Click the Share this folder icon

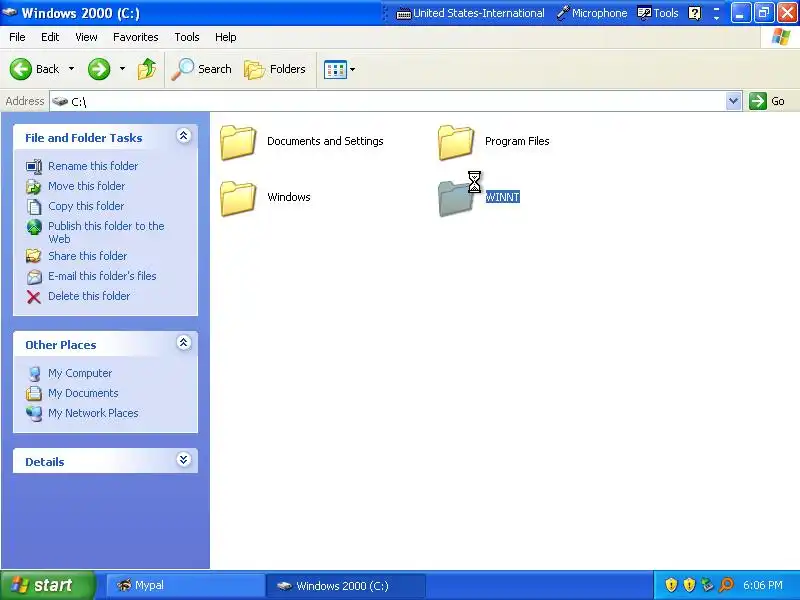[x=34, y=256]
